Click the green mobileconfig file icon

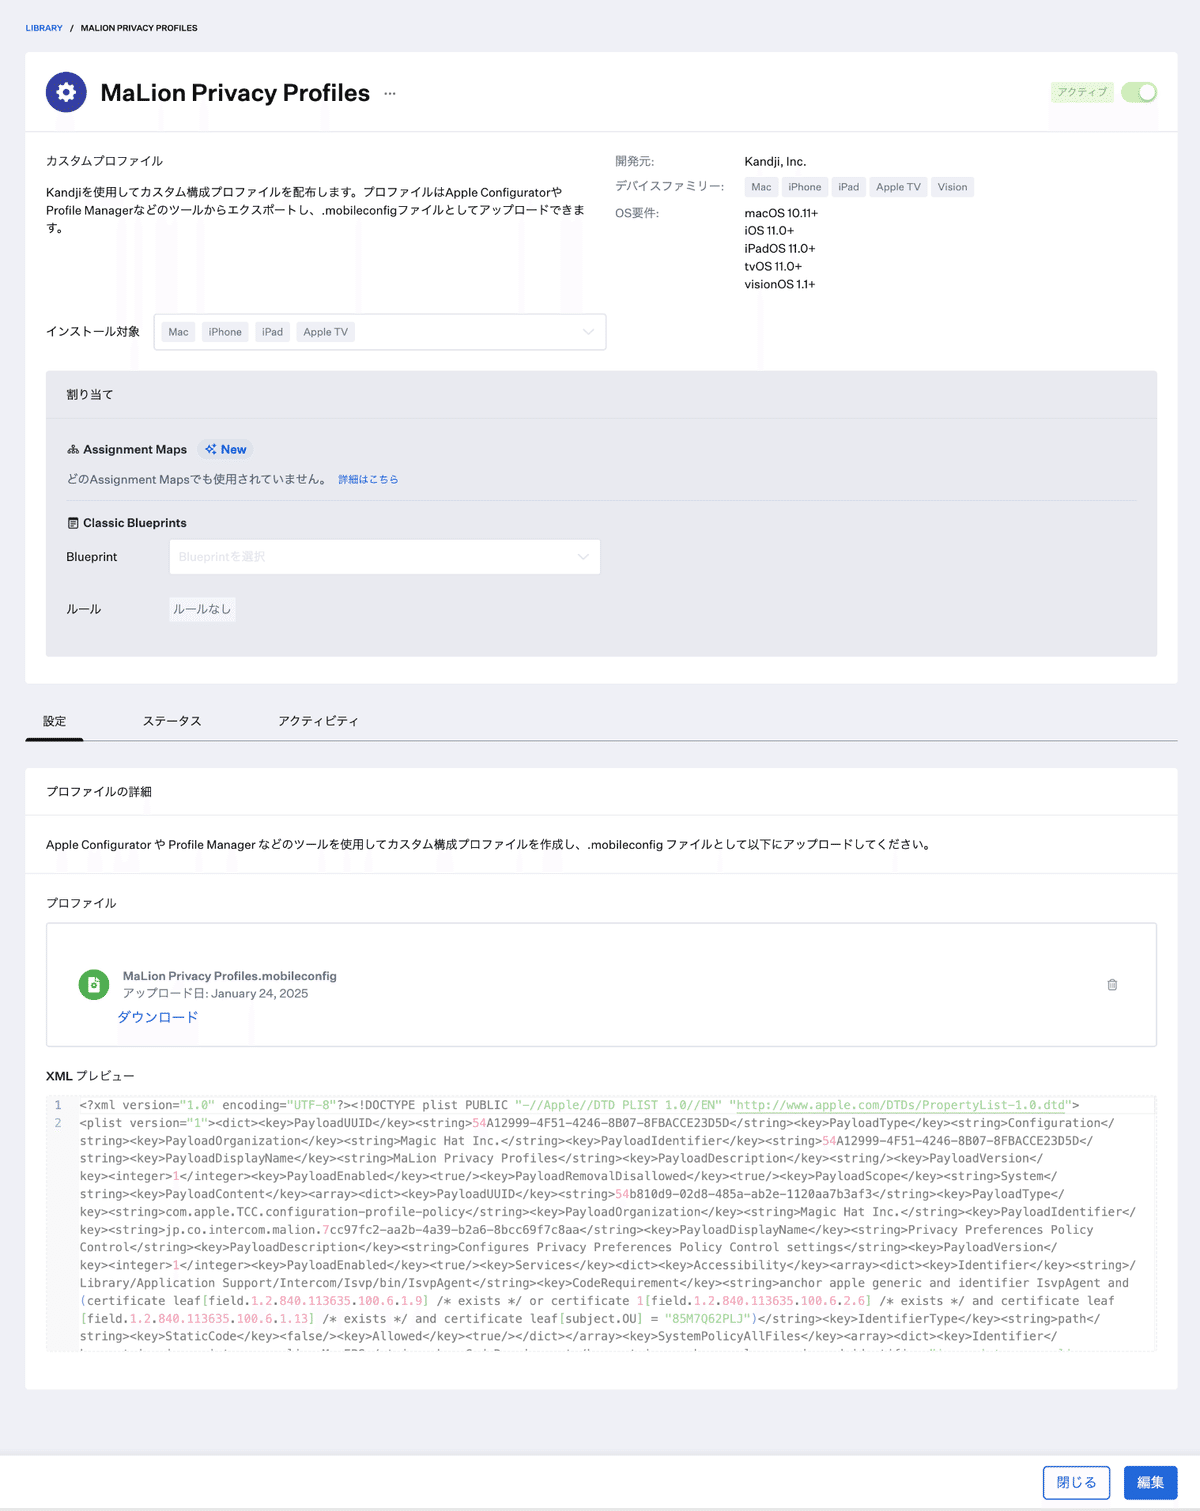[x=93, y=984]
